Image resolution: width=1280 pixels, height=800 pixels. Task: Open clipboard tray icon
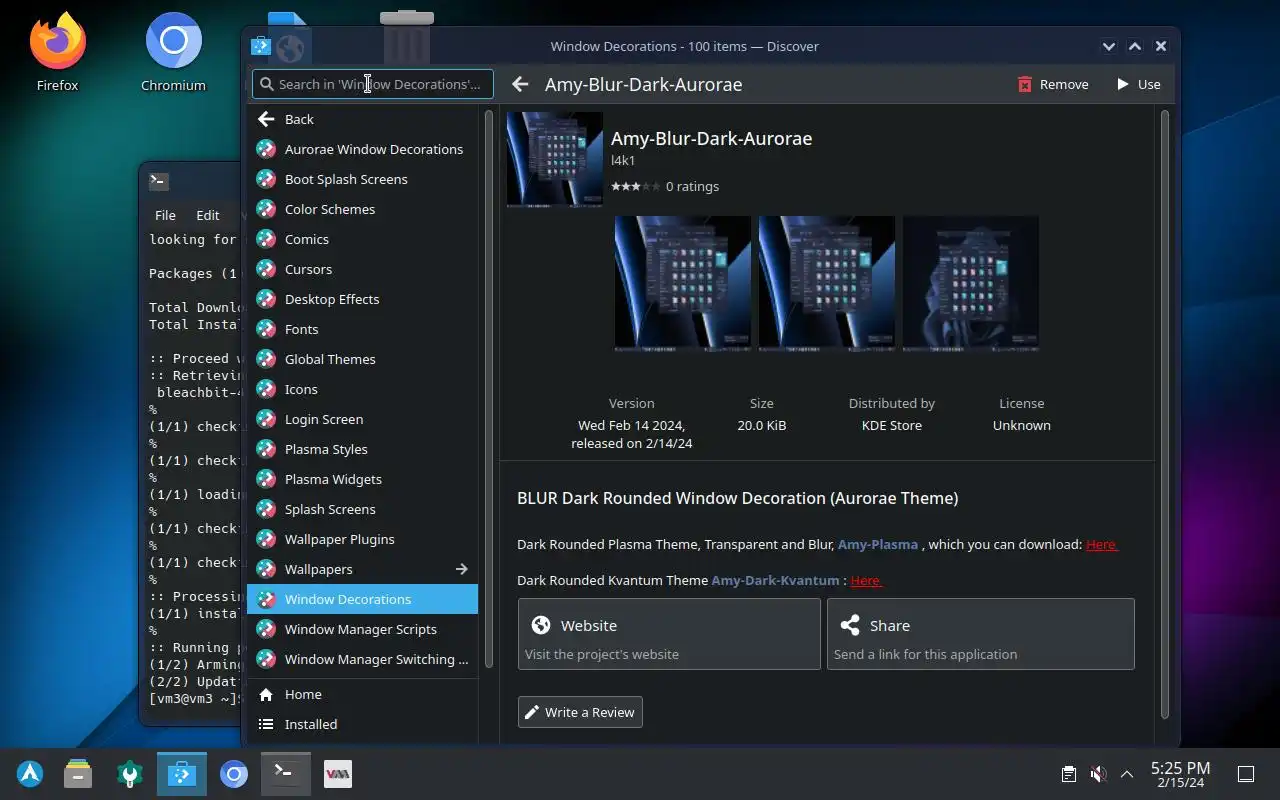point(1069,774)
